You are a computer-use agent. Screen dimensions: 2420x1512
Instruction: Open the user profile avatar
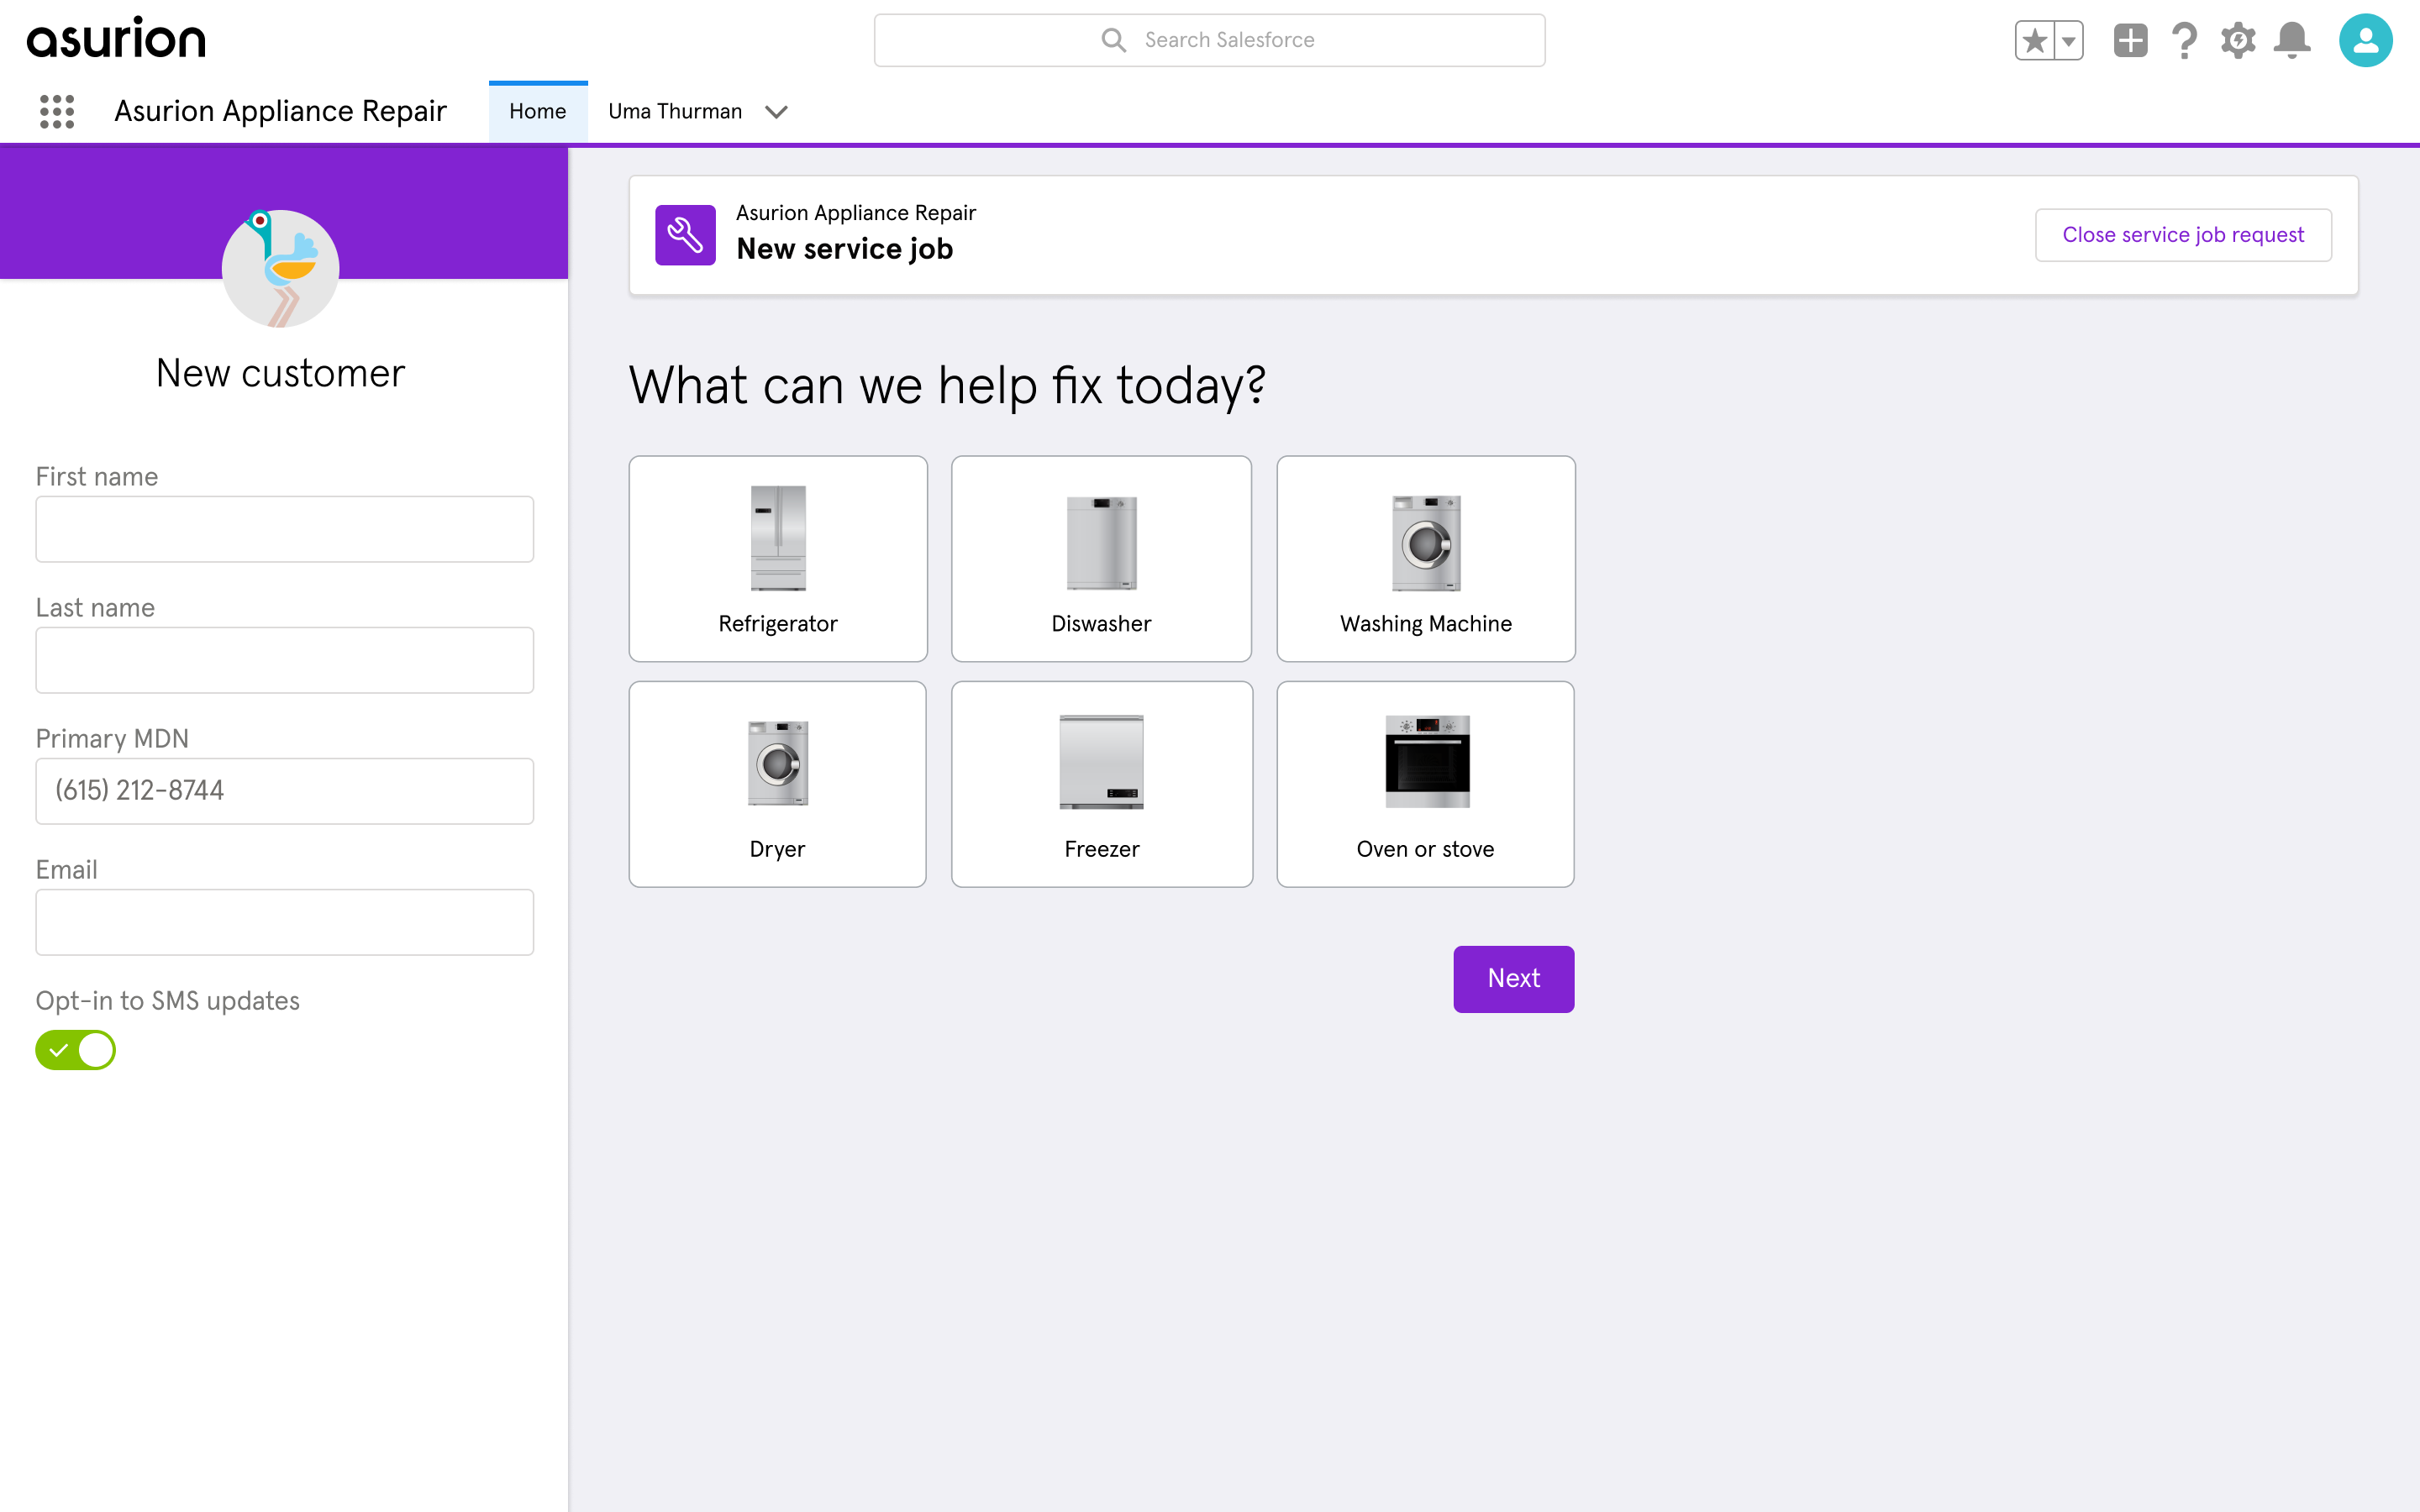pos(2365,41)
